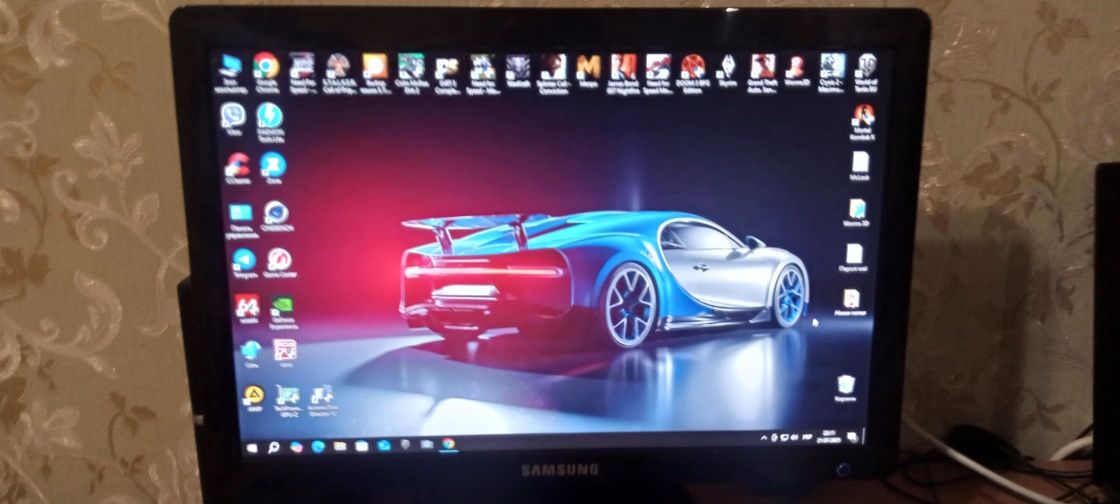Open the AIDA64 desktop shortcut
Screen dimensions: 1120x504
point(247,309)
